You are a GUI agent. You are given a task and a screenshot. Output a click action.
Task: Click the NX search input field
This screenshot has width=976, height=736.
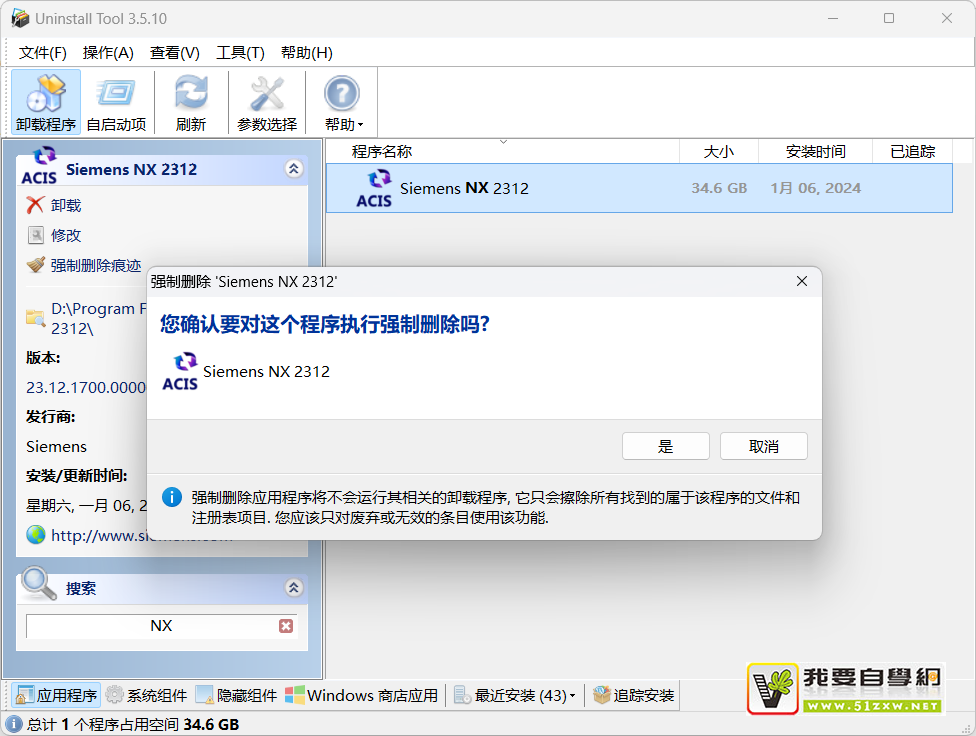[x=161, y=626]
